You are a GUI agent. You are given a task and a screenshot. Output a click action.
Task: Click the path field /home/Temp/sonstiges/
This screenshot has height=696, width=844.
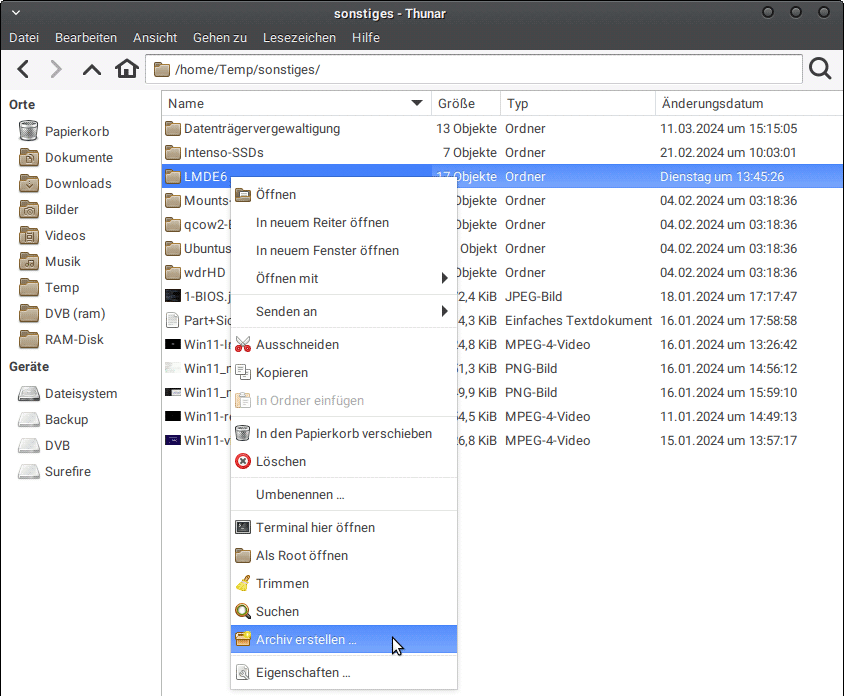click(x=474, y=69)
